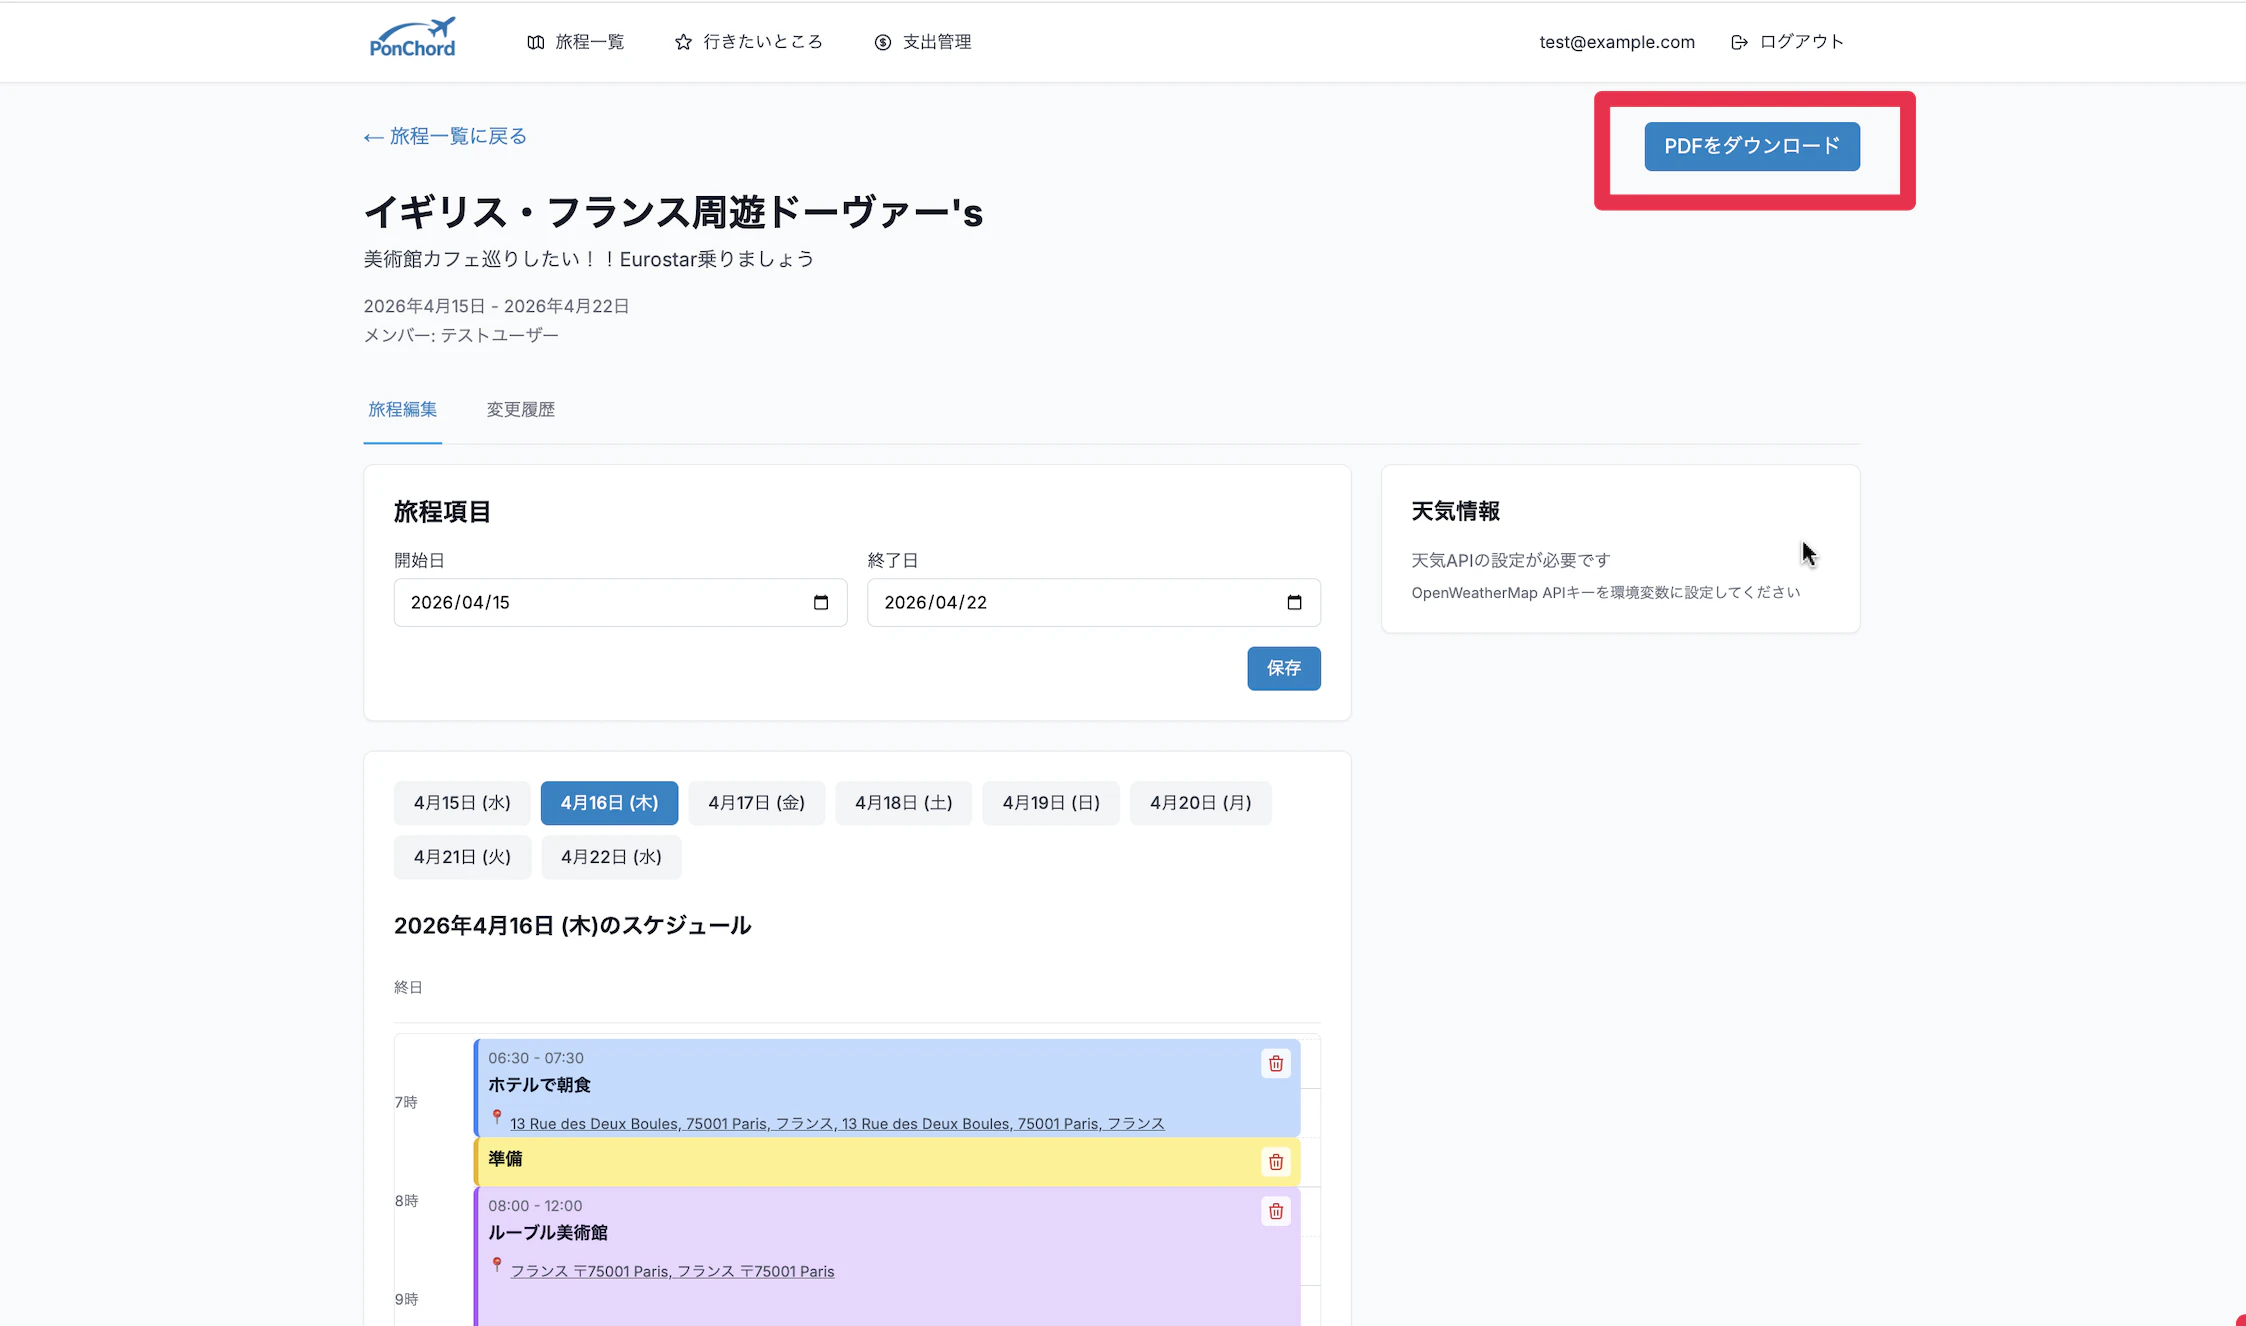Open the 終了日 calendar picker
The width and height of the screenshot is (2246, 1326).
(x=1294, y=602)
